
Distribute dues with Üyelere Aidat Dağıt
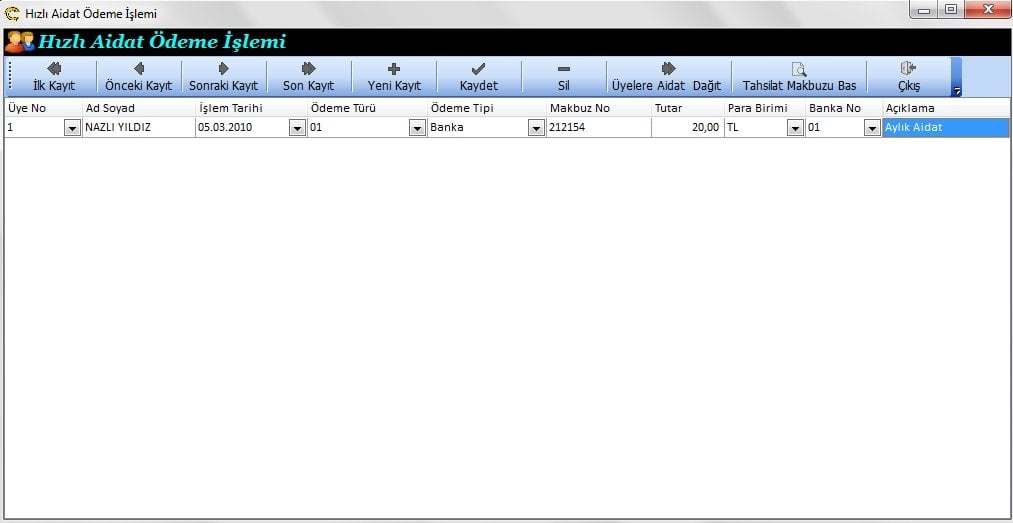click(666, 77)
